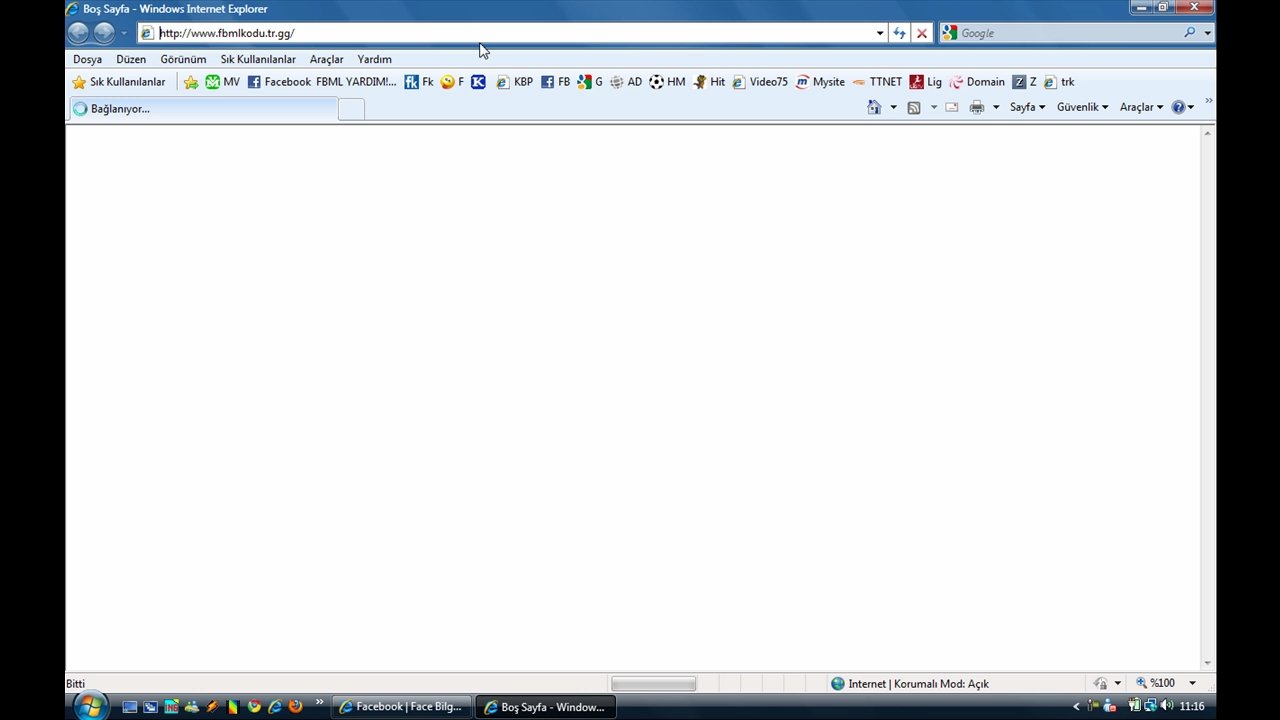
Task: Open the Z favorites shortcut
Action: [x=1024, y=82]
